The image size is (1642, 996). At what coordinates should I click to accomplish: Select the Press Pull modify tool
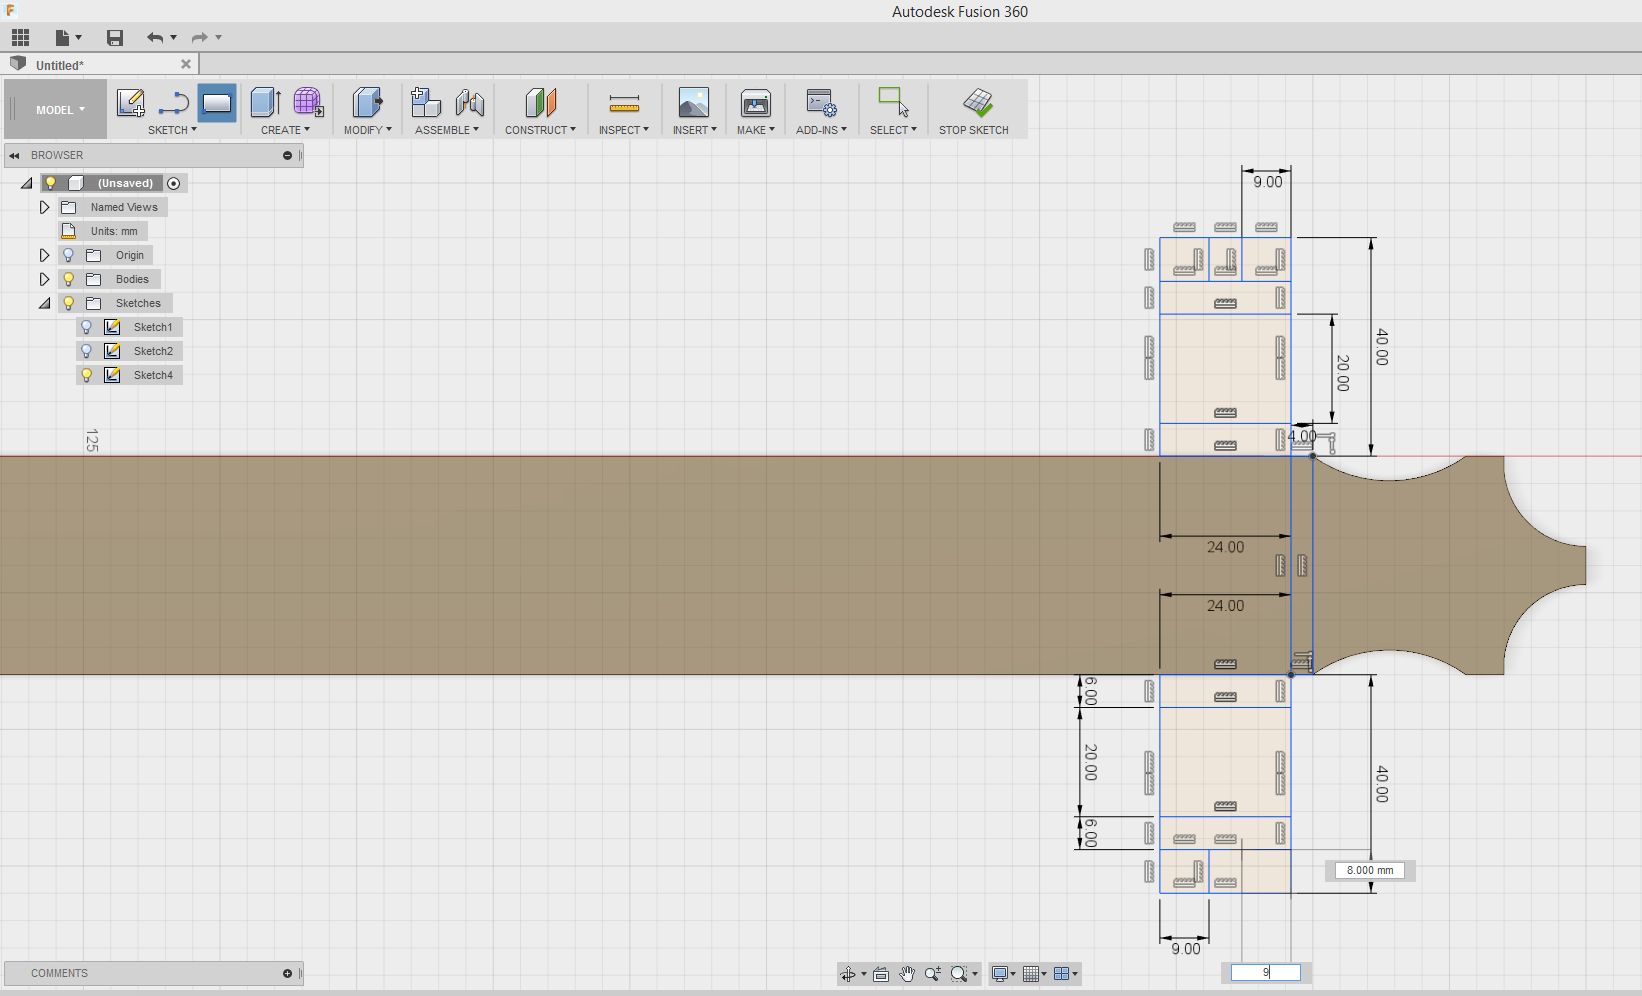coord(367,102)
